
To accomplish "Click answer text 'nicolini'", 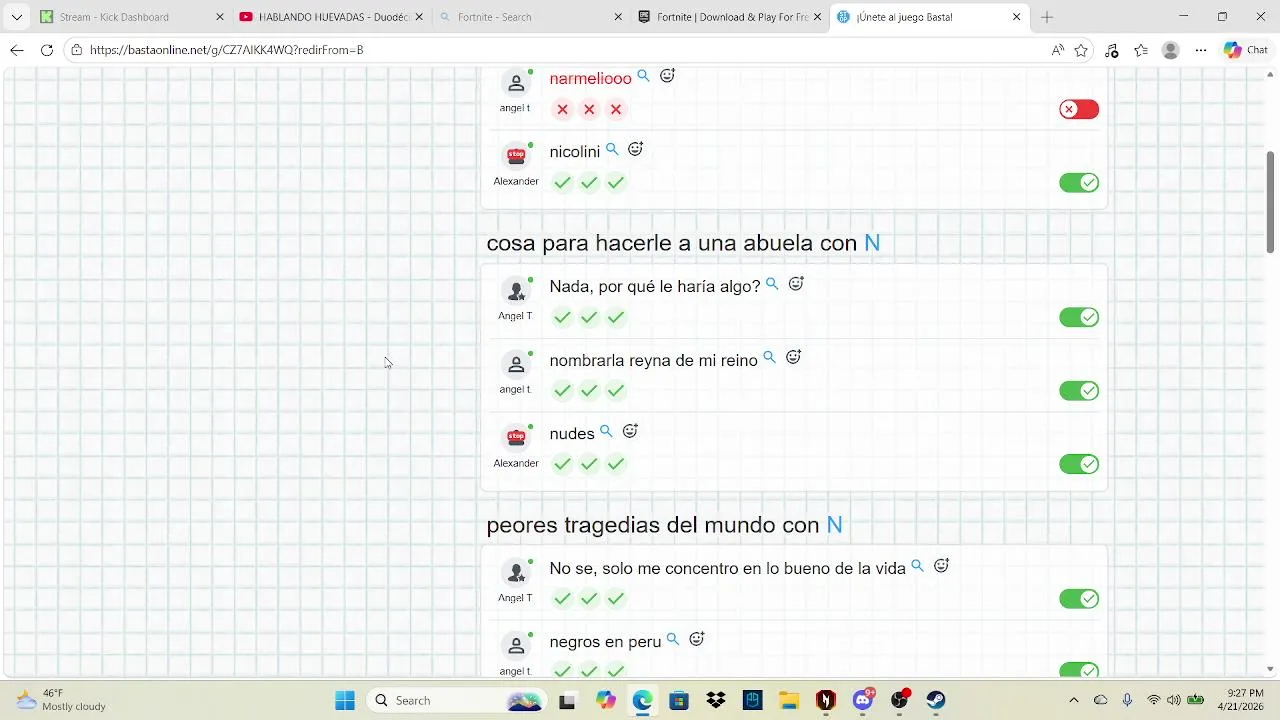I will tap(575, 152).
